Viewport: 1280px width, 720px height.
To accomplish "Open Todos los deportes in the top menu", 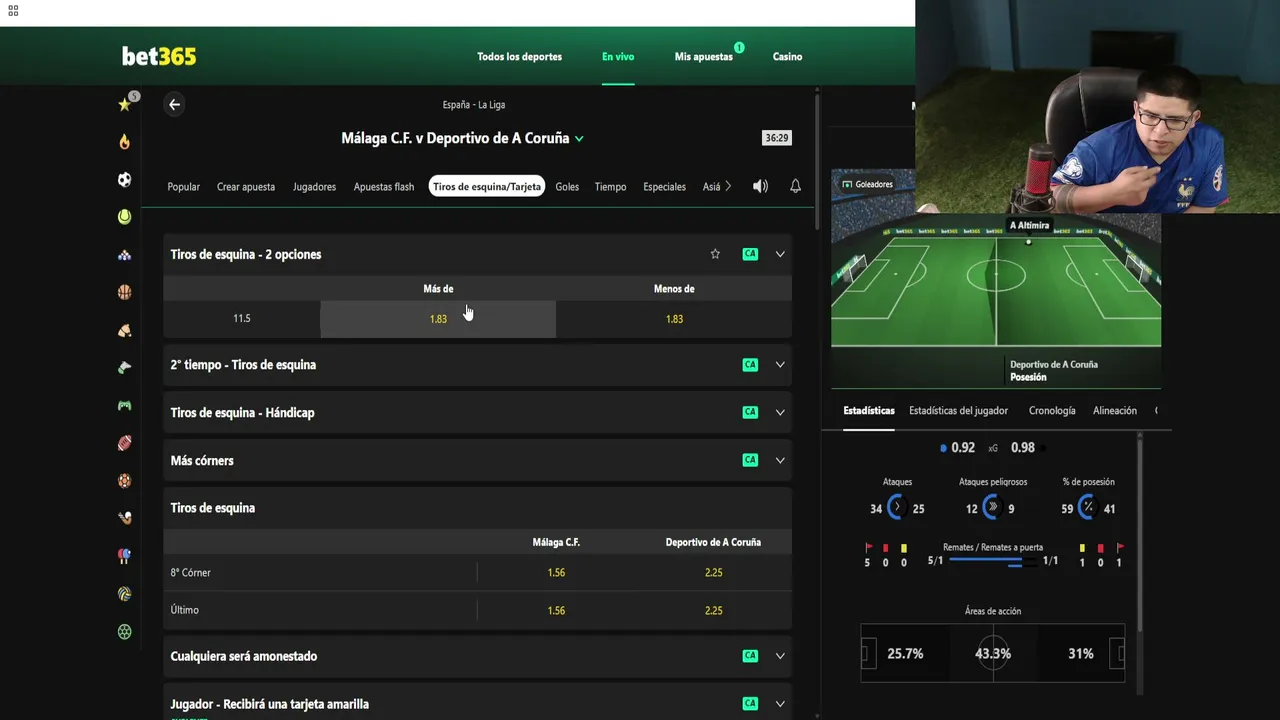I will [519, 57].
